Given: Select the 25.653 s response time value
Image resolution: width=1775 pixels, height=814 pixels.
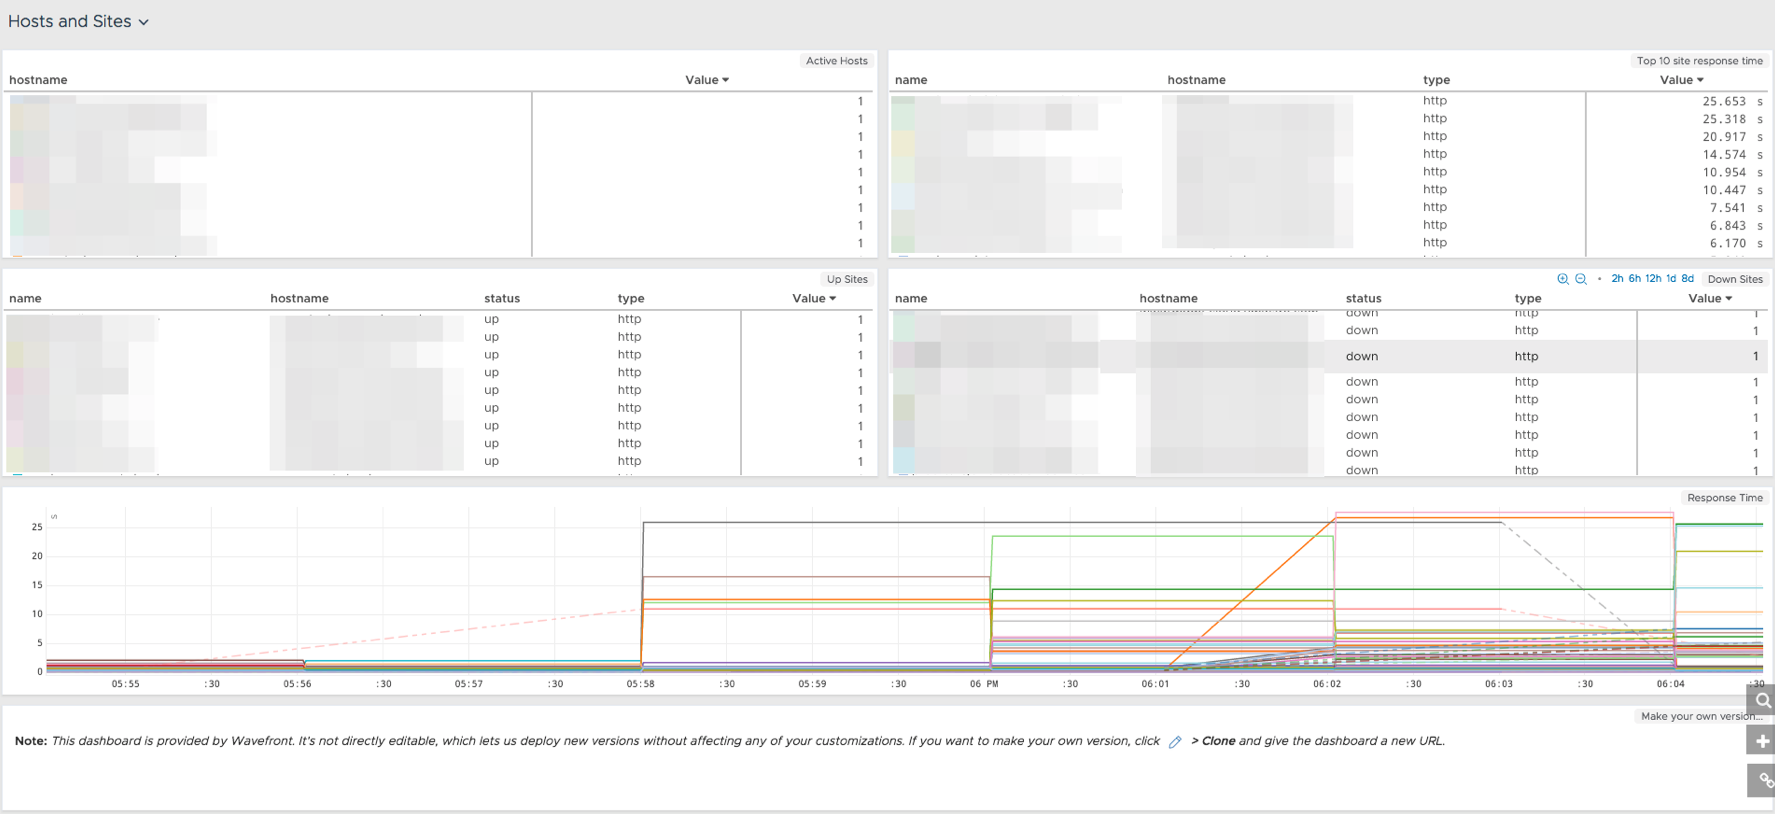Looking at the screenshot, I should [x=1732, y=101].
